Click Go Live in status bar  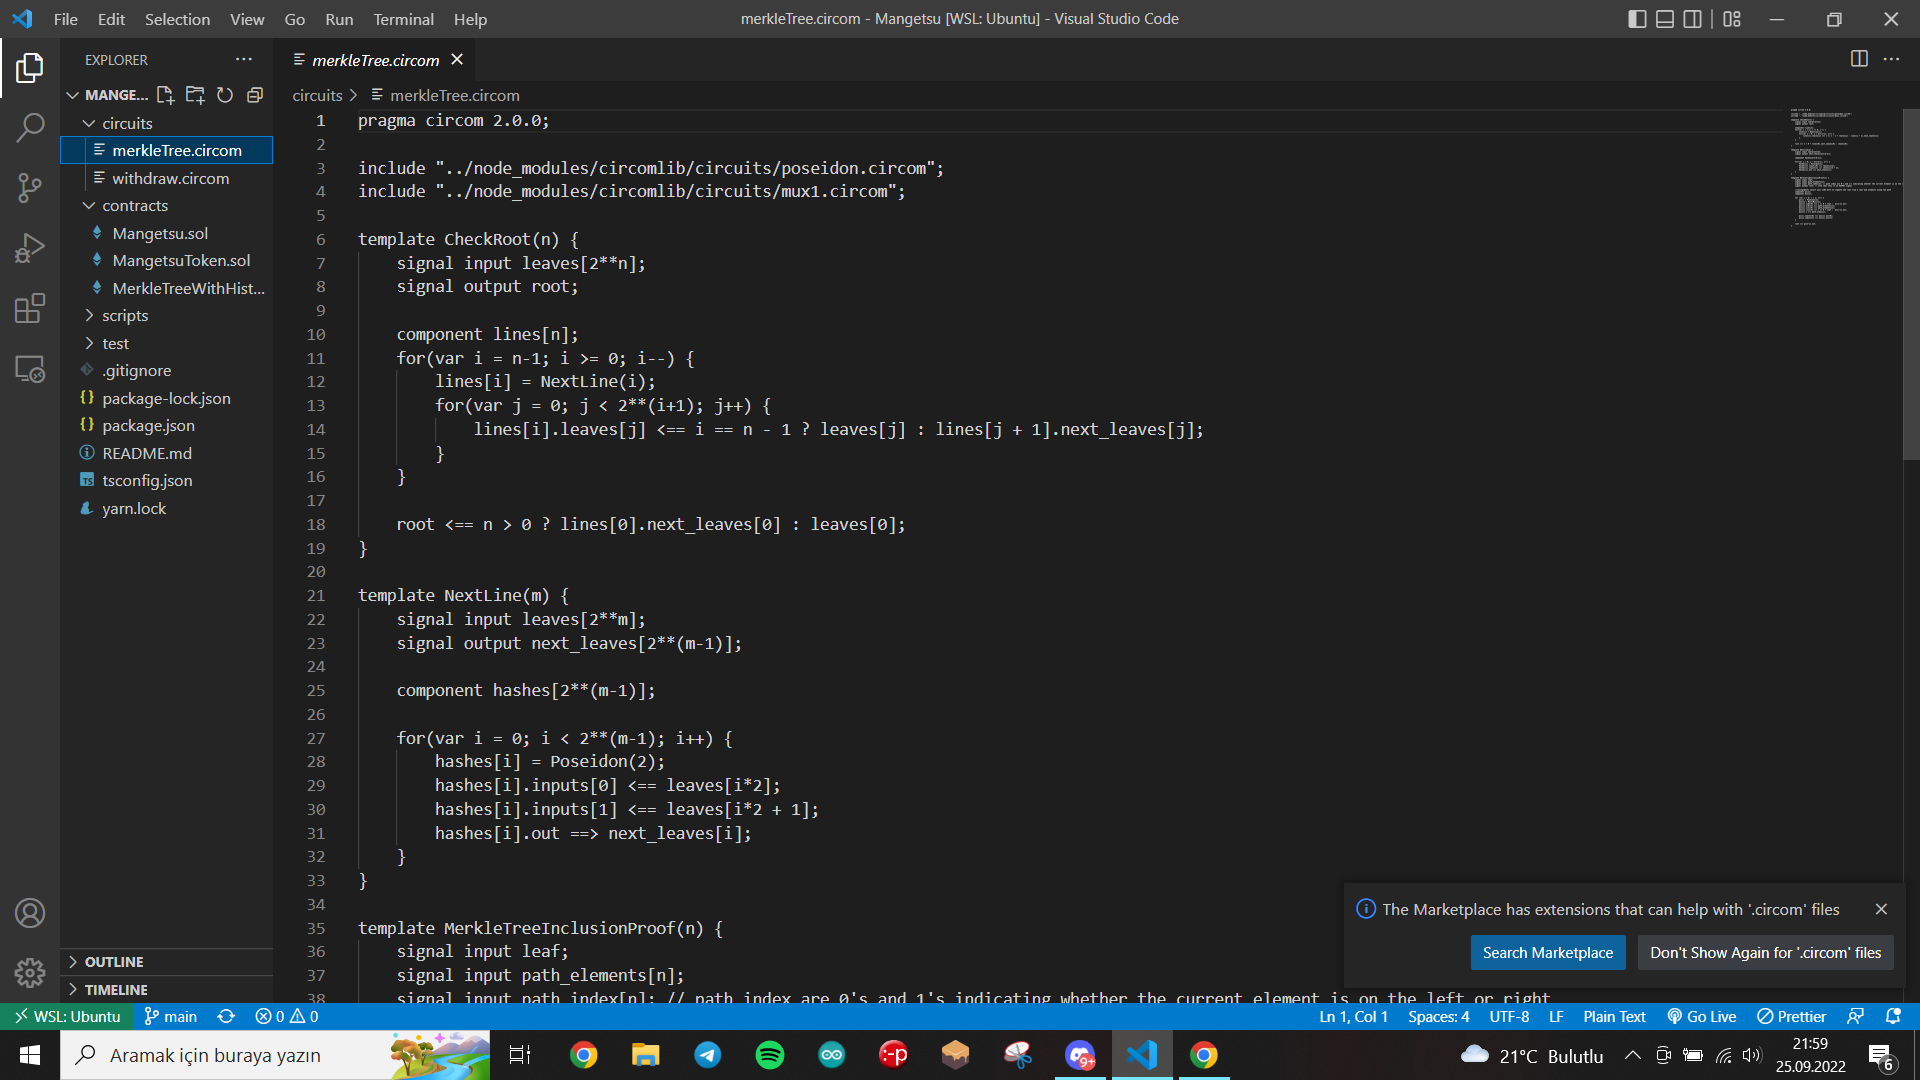coord(1702,1016)
